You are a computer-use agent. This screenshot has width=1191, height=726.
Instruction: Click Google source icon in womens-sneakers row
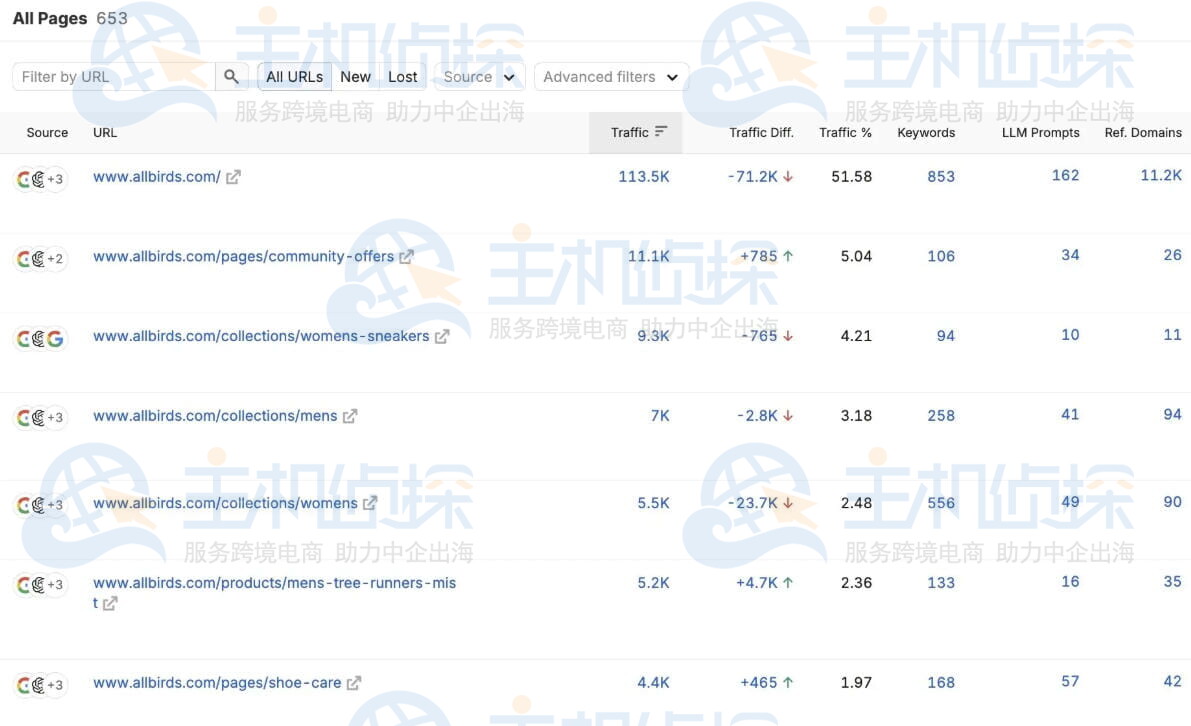coord(55,339)
